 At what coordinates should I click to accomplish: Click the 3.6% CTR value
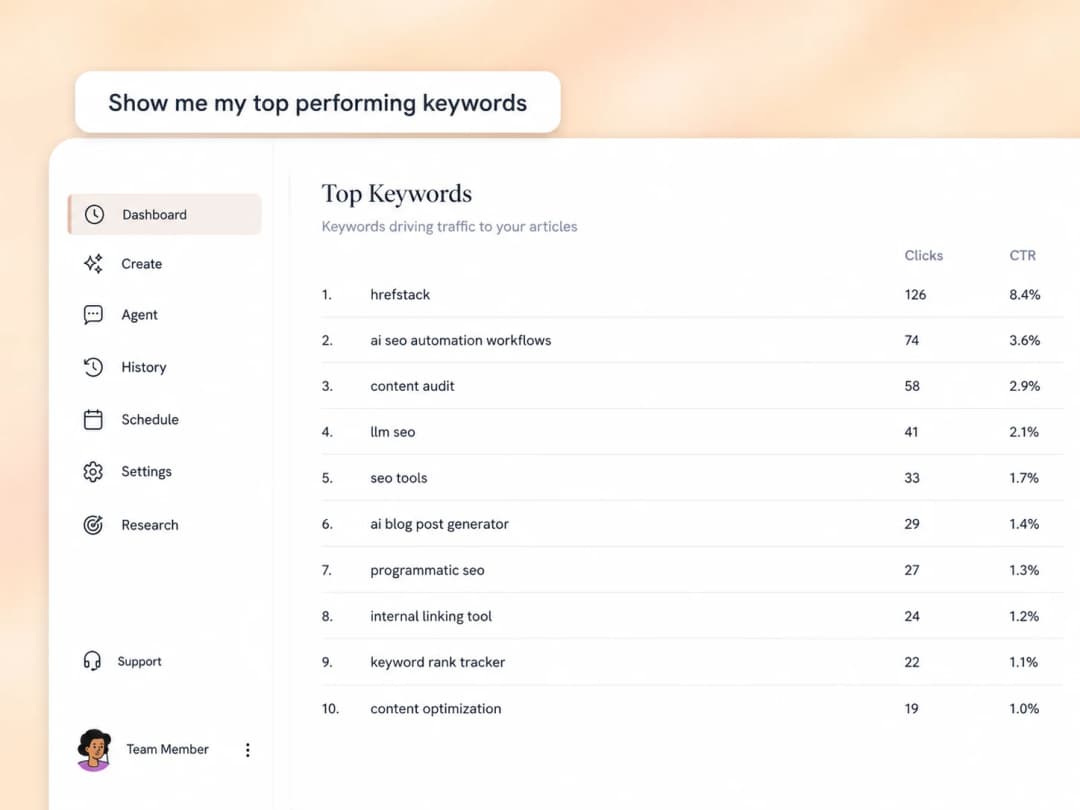[1025, 340]
